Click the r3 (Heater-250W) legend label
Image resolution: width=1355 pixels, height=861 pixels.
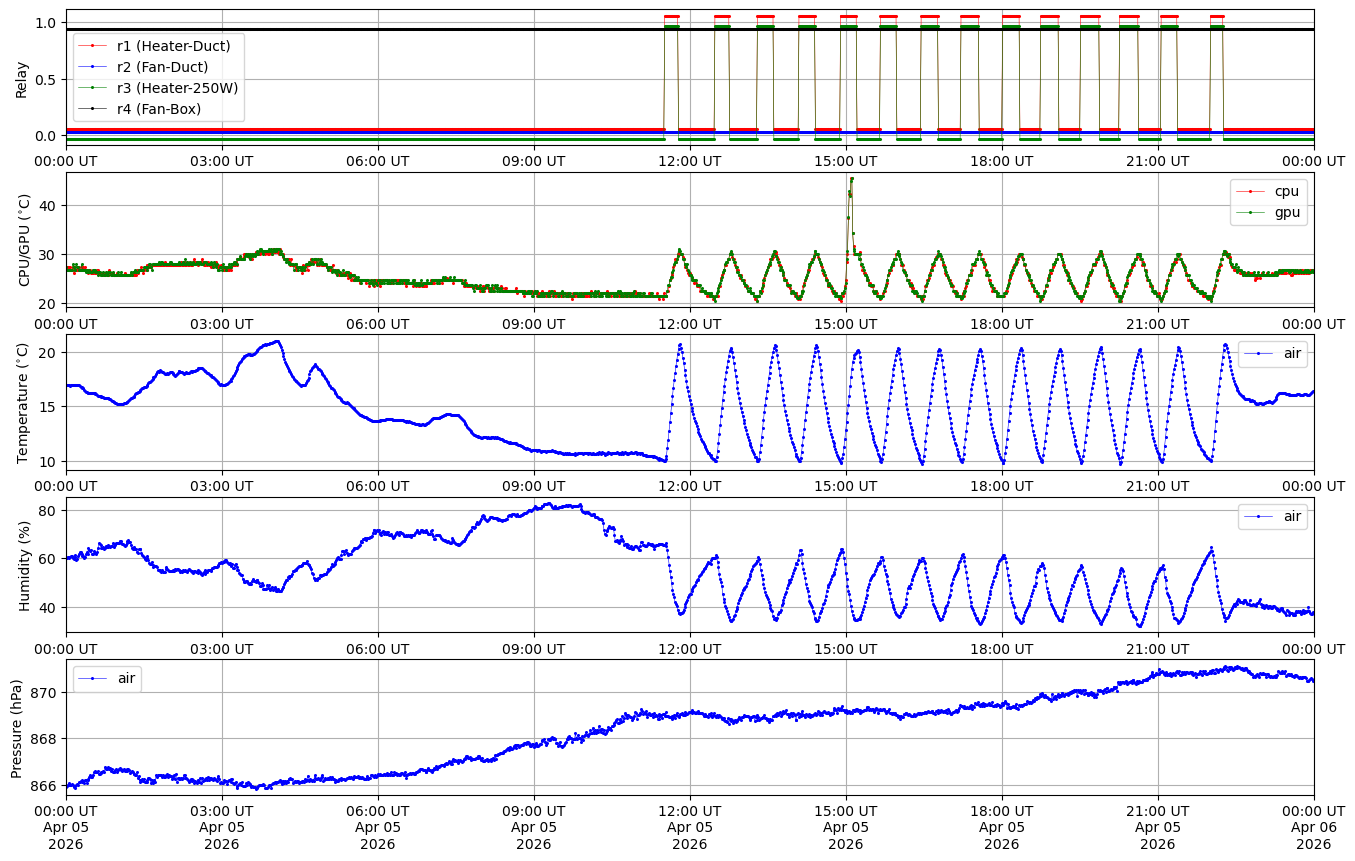[x=177, y=88]
